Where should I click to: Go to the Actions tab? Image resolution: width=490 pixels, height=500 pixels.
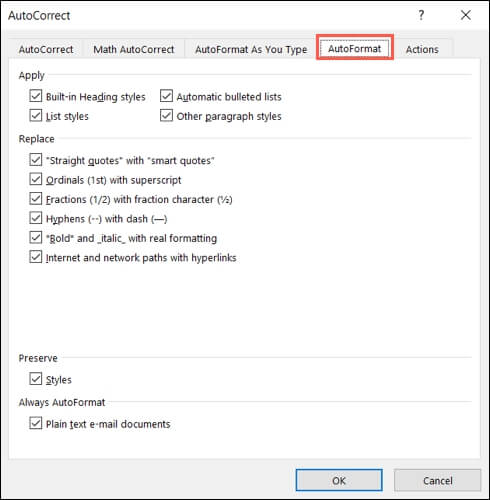(422, 49)
